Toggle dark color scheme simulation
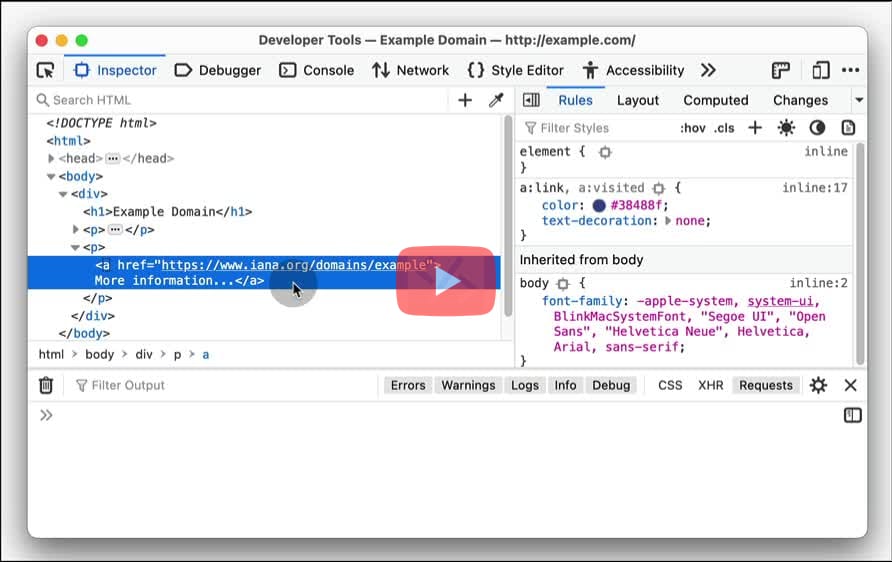 817,128
